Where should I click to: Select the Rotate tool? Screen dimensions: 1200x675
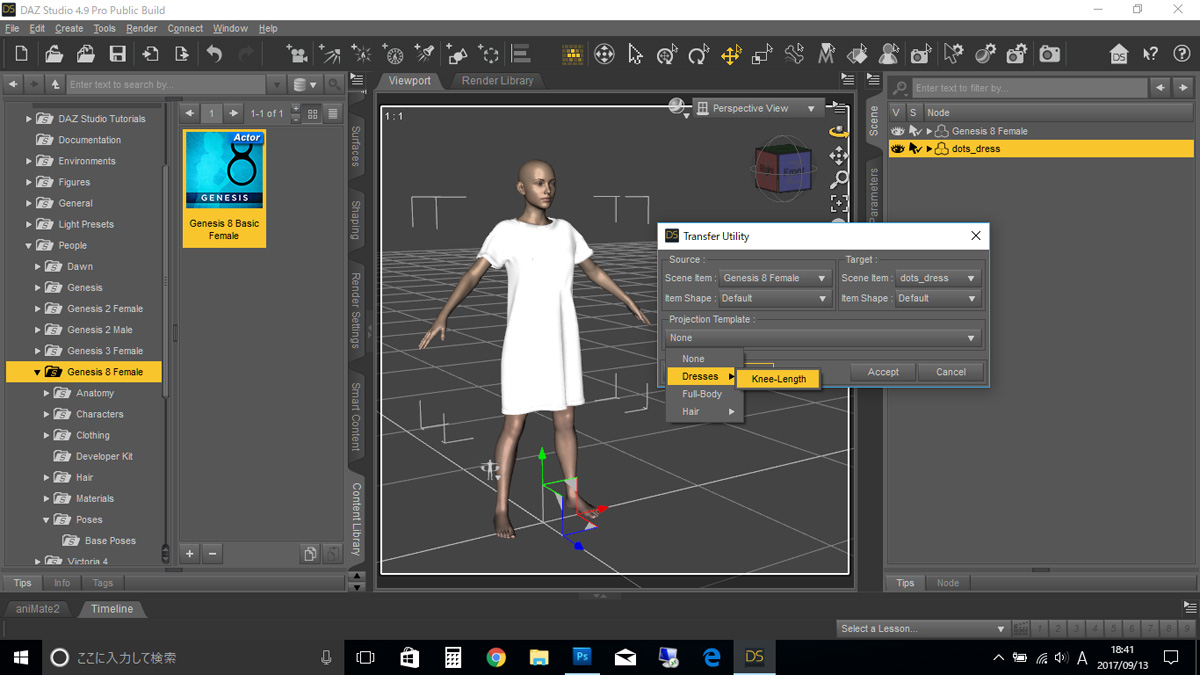(x=699, y=54)
